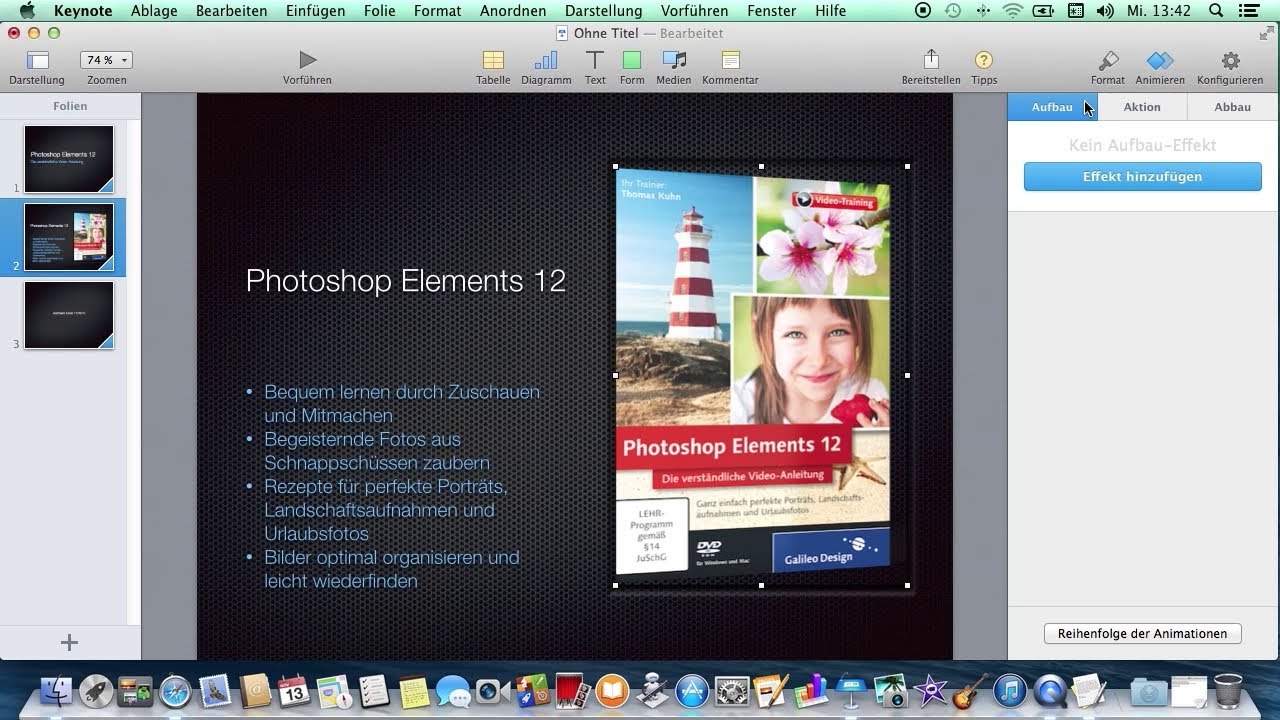Open the Hilfe menu
1280x720 pixels.
[830, 11]
